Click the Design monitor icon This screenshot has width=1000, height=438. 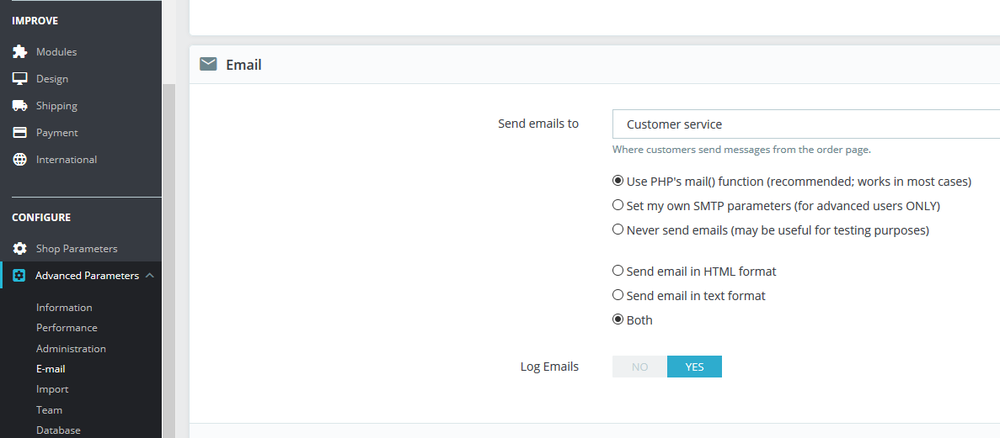(19, 79)
